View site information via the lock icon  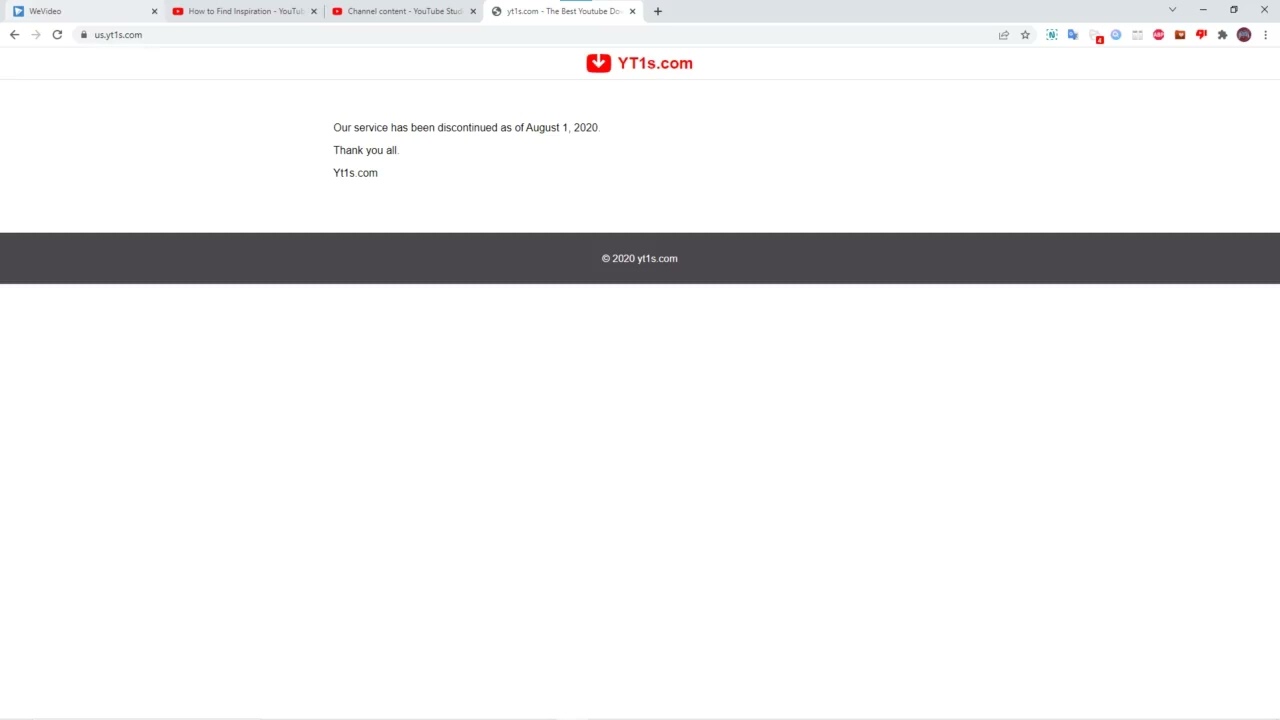pos(84,35)
